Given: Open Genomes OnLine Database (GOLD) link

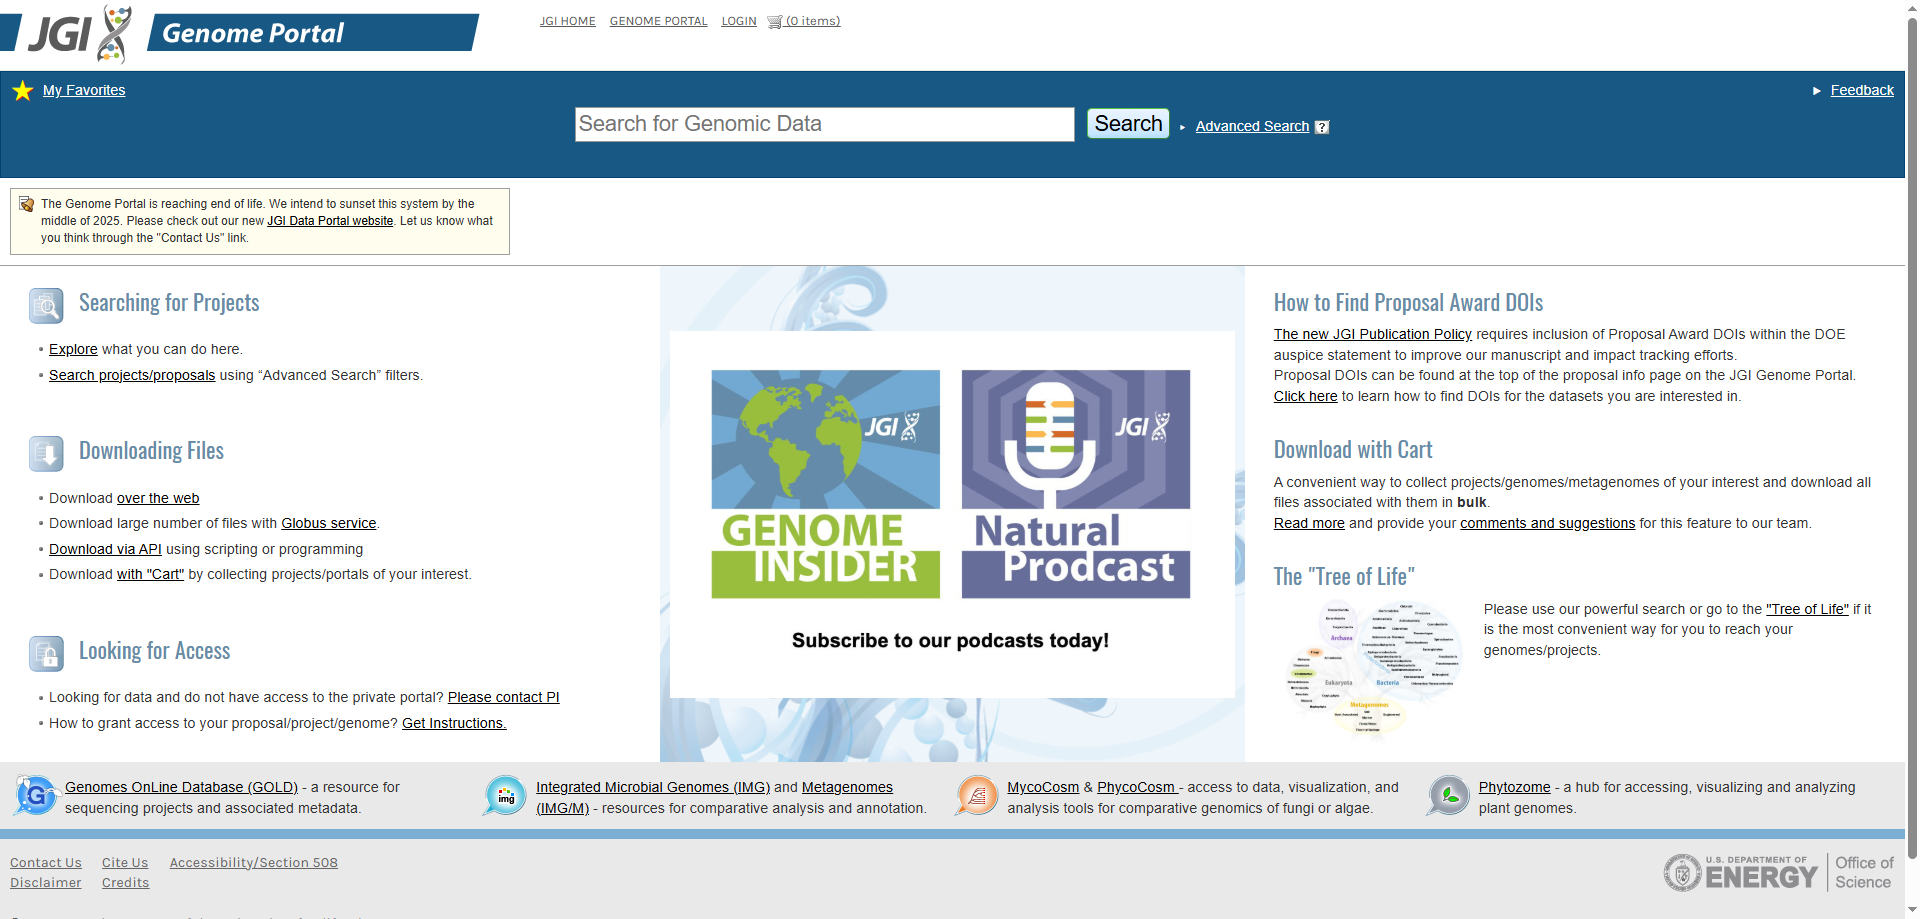Looking at the screenshot, I should coord(181,787).
